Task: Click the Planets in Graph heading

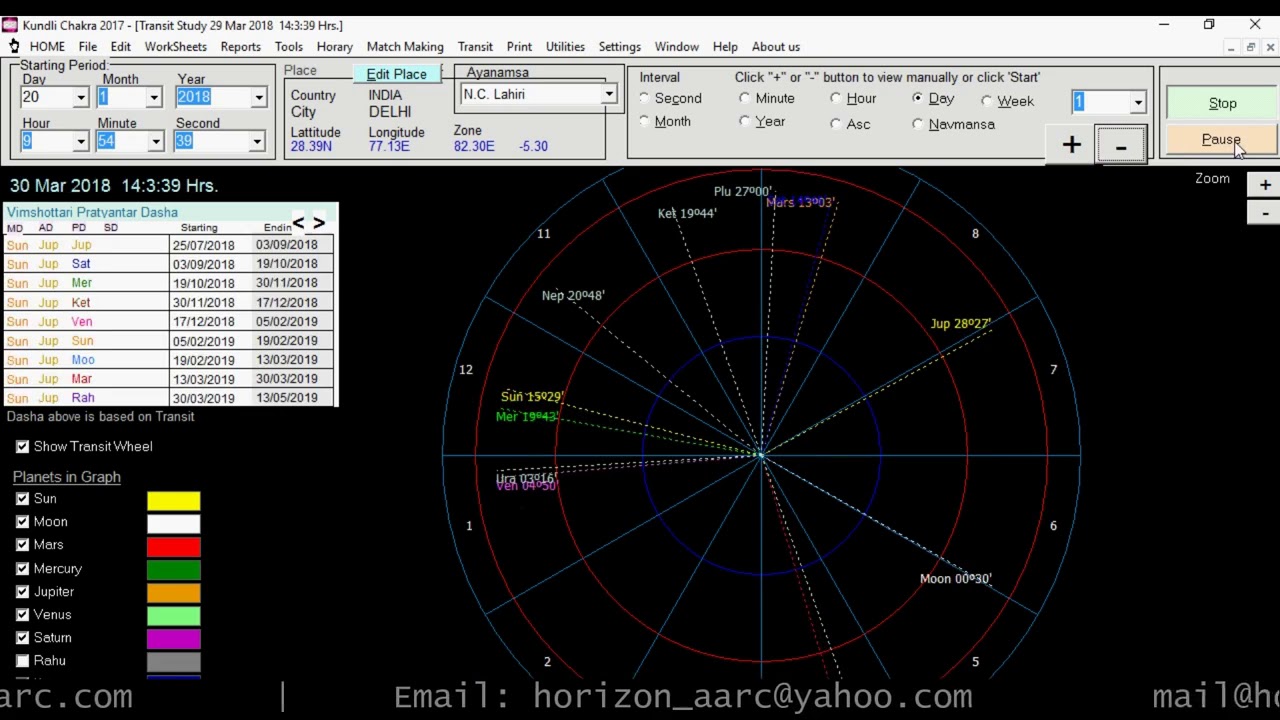Action: click(x=67, y=477)
